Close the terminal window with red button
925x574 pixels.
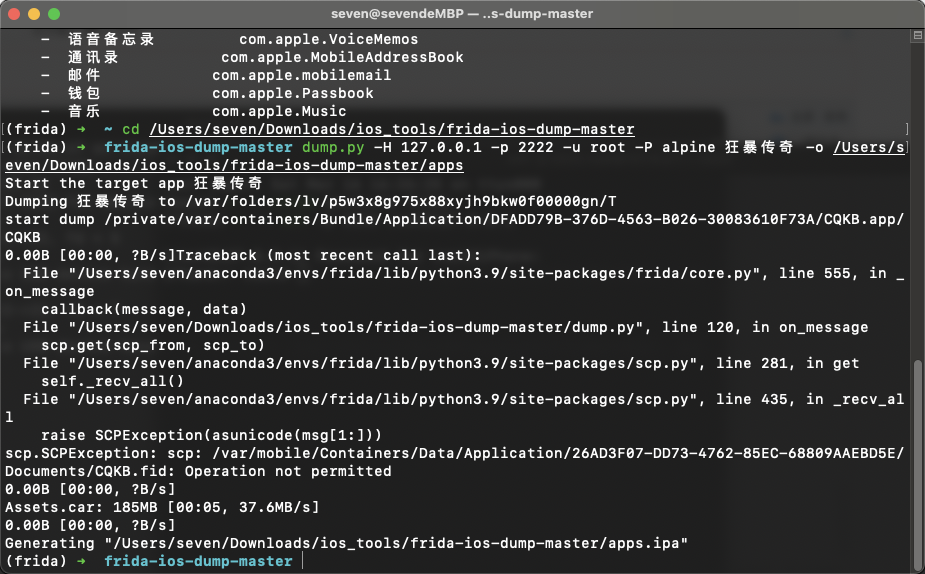pyautogui.click(x=14, y=14)
